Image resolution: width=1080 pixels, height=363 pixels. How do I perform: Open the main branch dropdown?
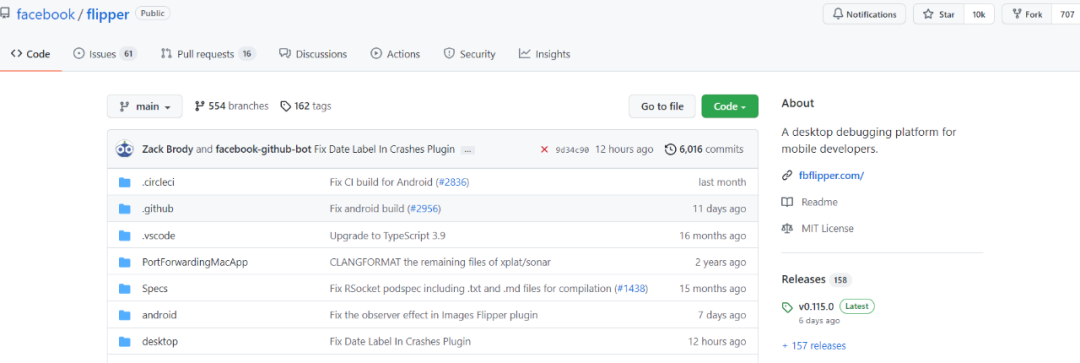pos(145,106)
